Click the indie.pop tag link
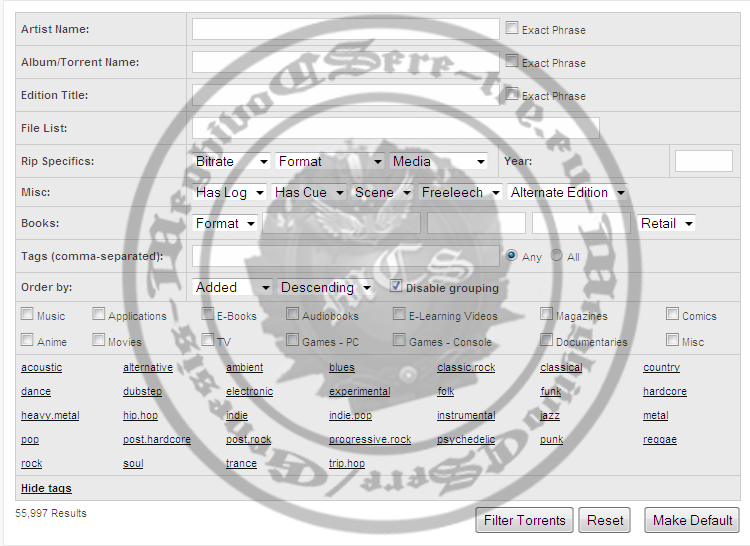750x546 pixels. point(351,415)
